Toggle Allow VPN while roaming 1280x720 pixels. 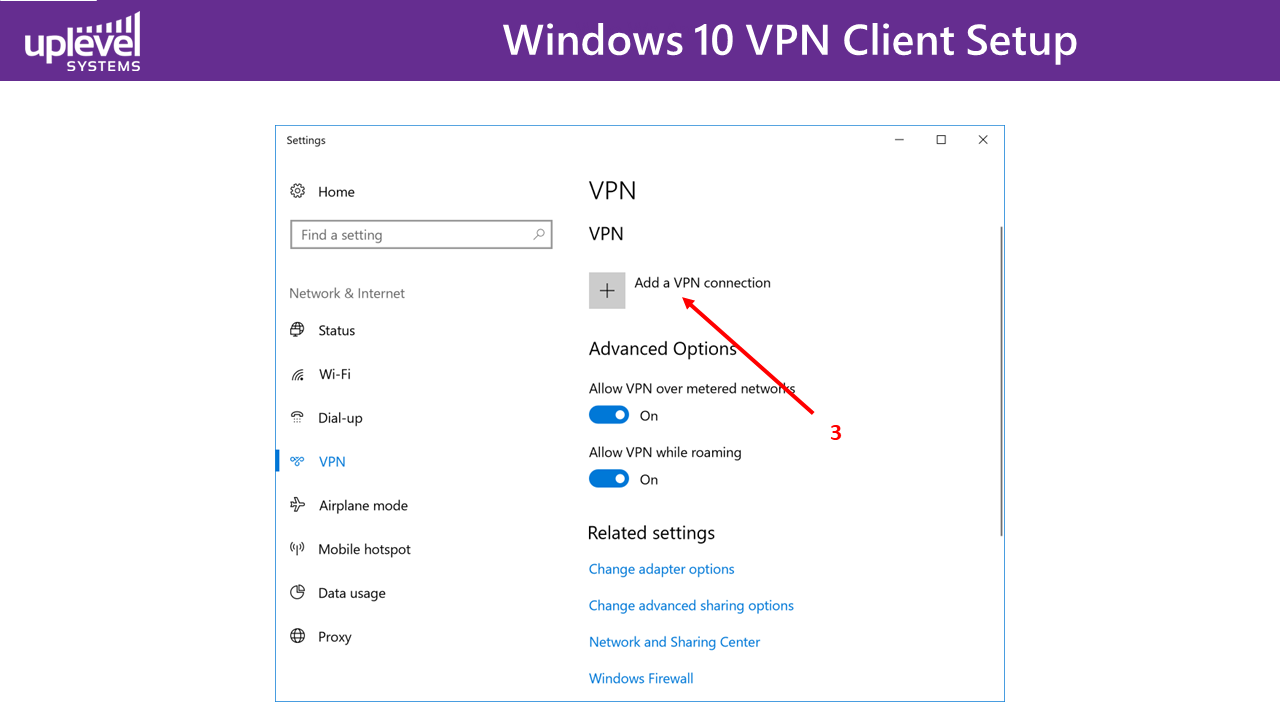[609, 479]
